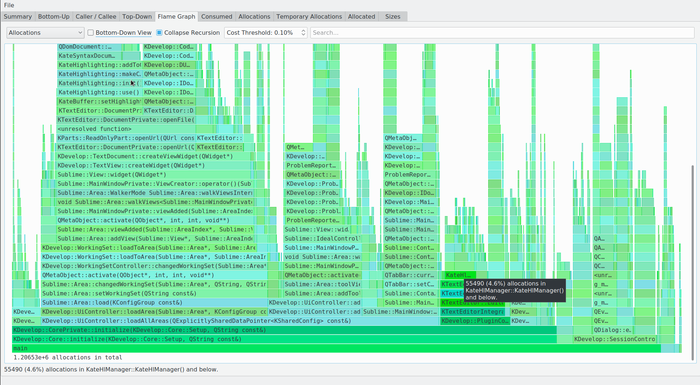Switch to the Sizes tab
Image resolution: width=700 pixels, height=385 pixels.
tap(392, 17)
